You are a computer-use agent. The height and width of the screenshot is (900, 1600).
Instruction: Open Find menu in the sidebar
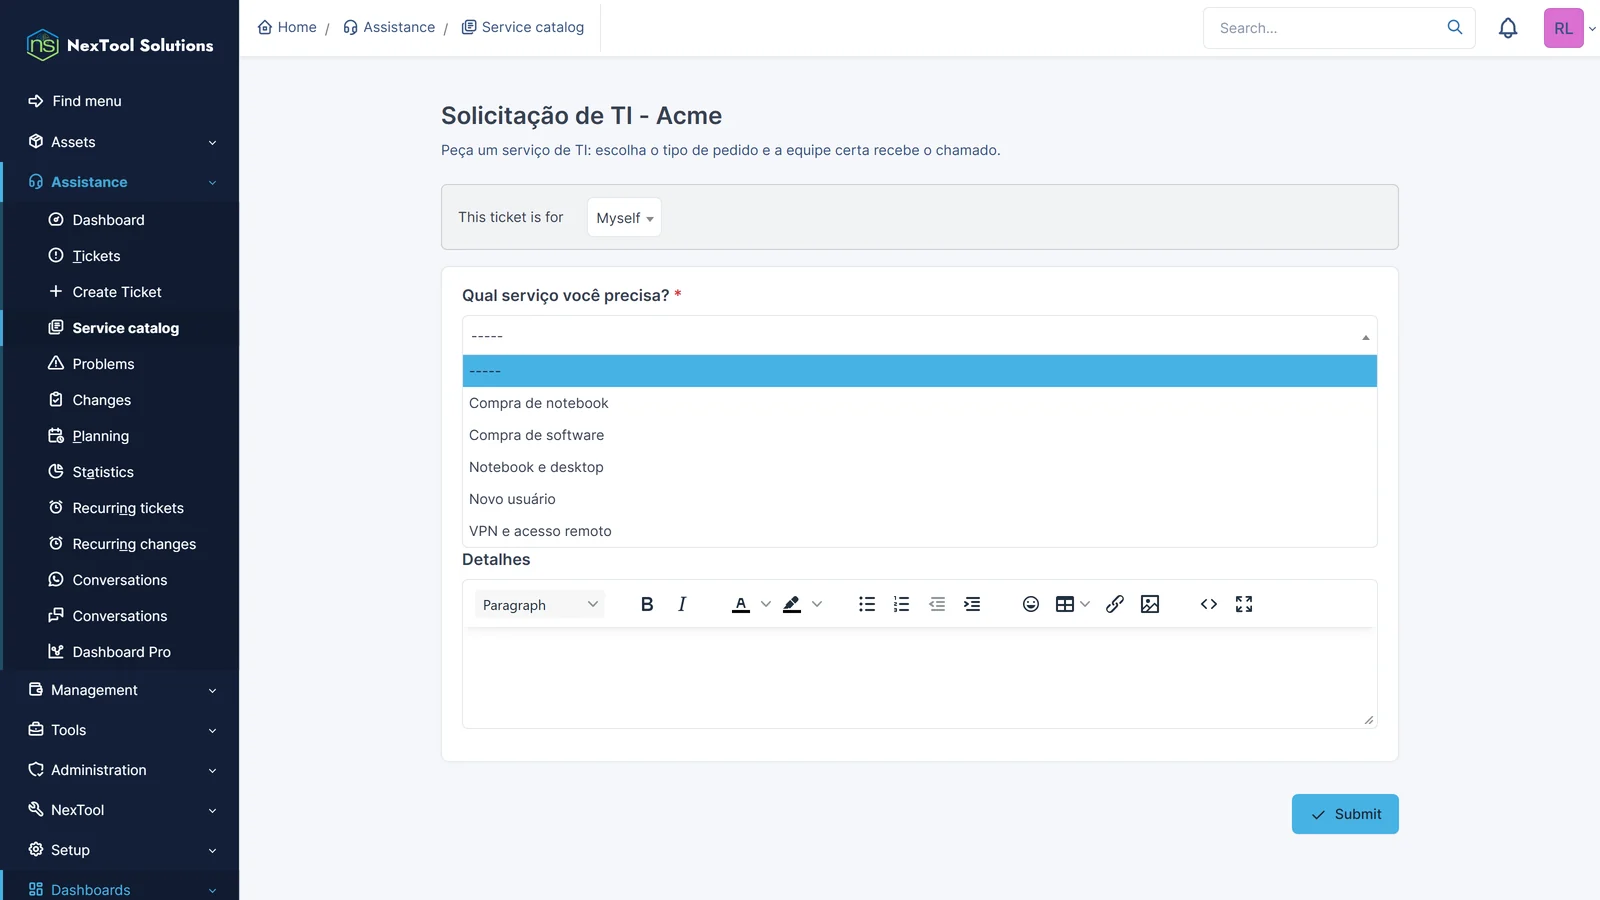87,101
